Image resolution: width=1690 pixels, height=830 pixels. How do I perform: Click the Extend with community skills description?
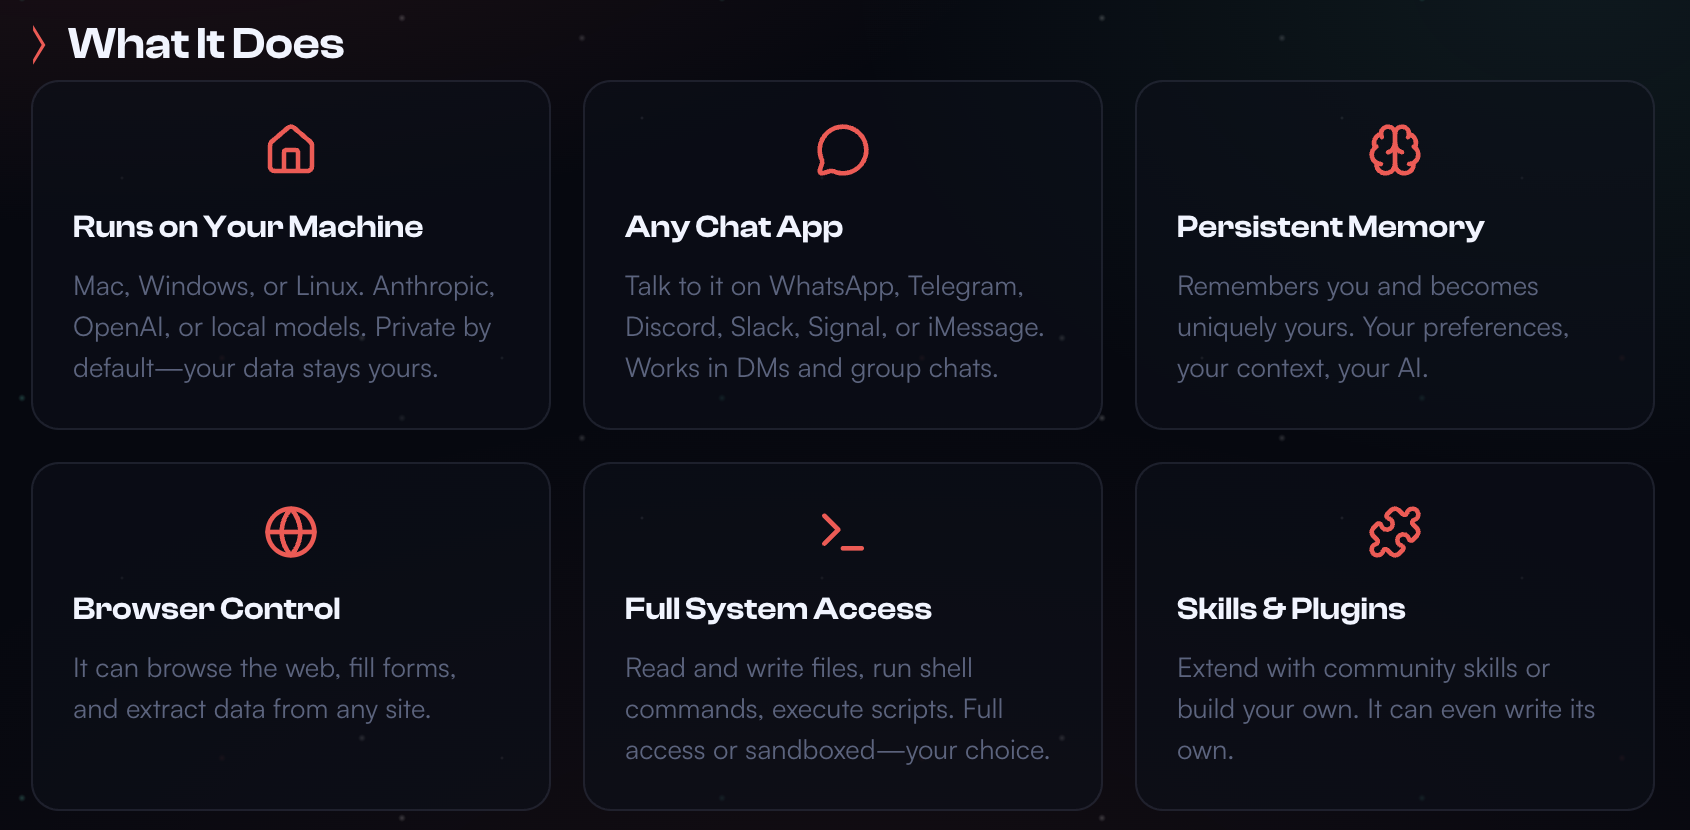[1385, 709]
